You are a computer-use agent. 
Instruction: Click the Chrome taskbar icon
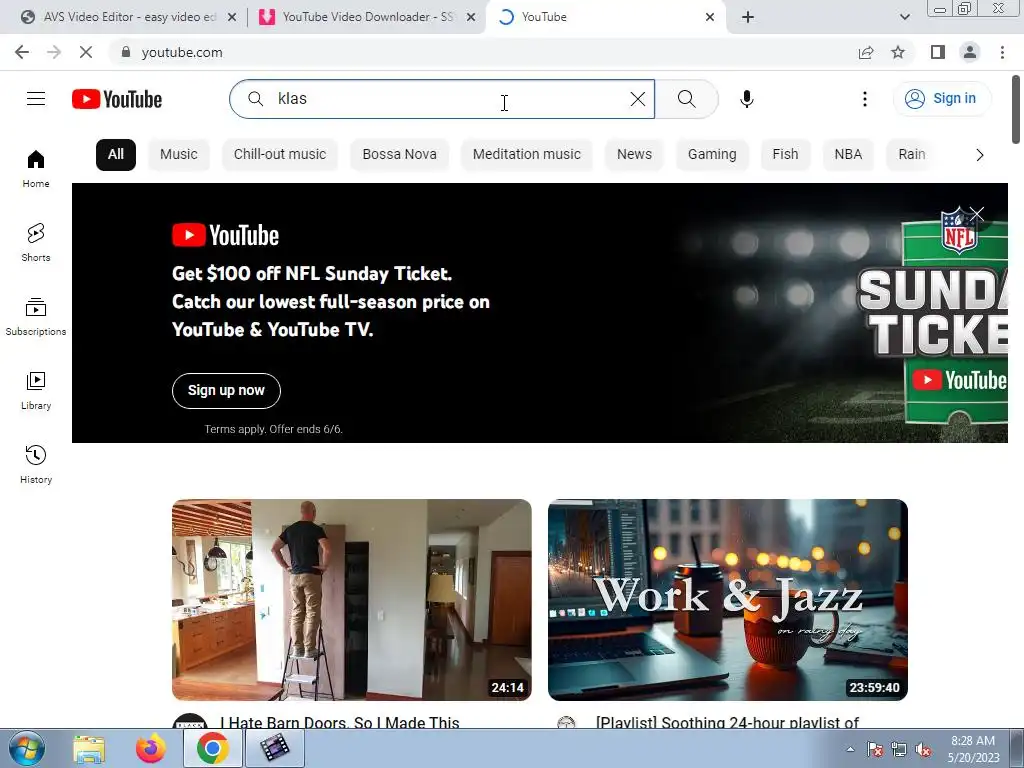point(212,748)
